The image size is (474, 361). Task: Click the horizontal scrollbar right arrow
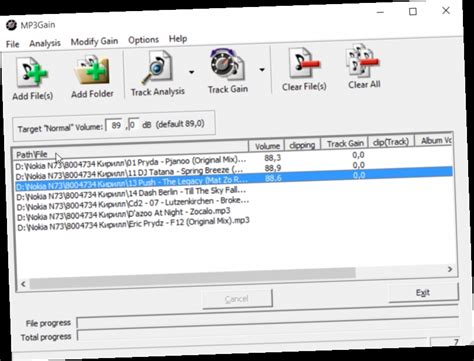pos(450,269)
